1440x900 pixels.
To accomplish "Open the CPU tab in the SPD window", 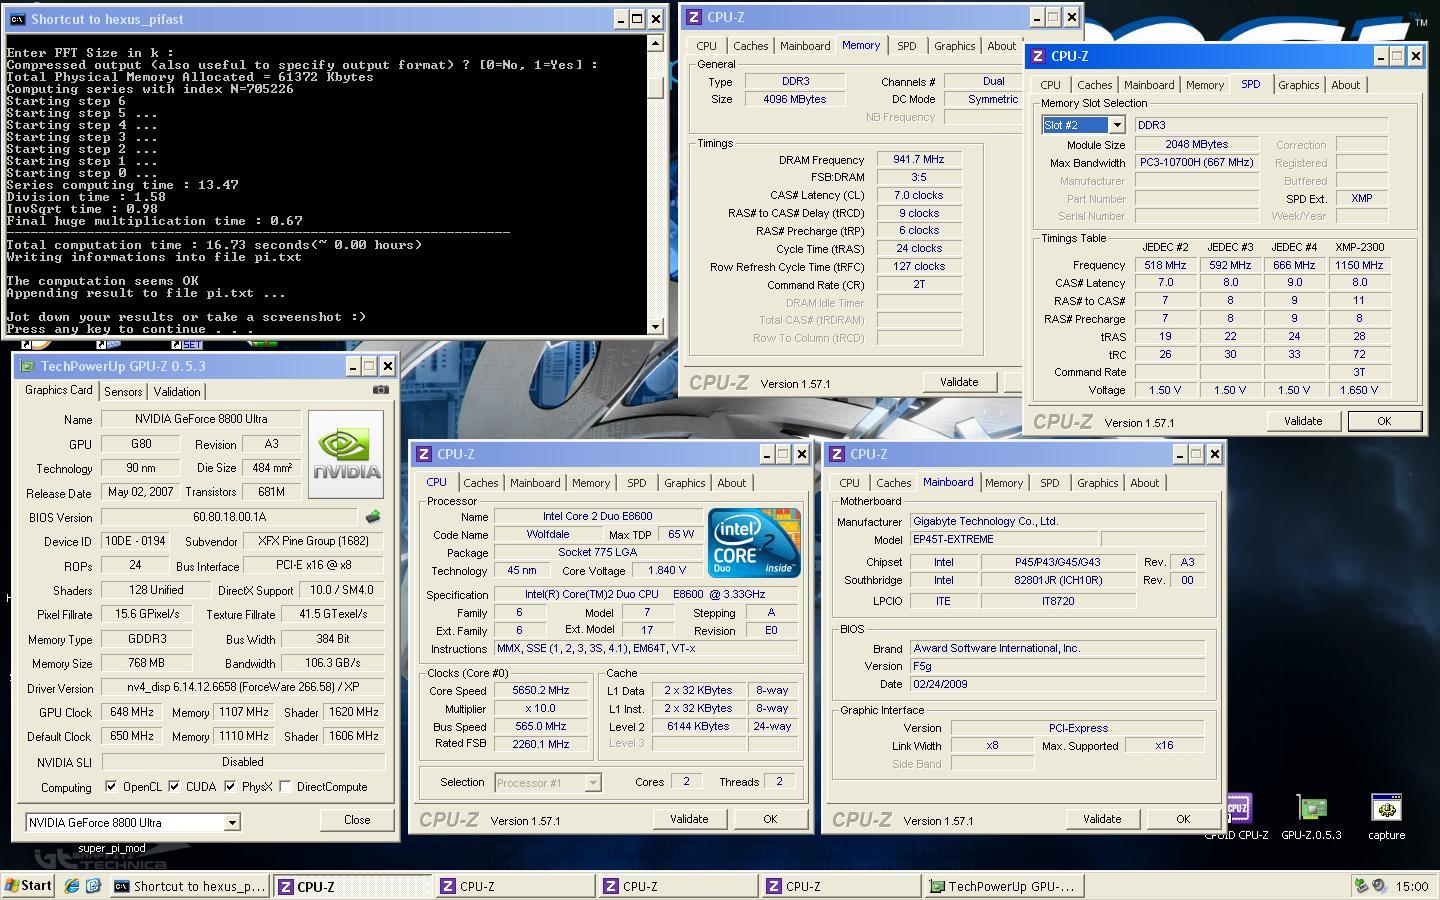I will pyautogui.click(x=1050, y=85).
